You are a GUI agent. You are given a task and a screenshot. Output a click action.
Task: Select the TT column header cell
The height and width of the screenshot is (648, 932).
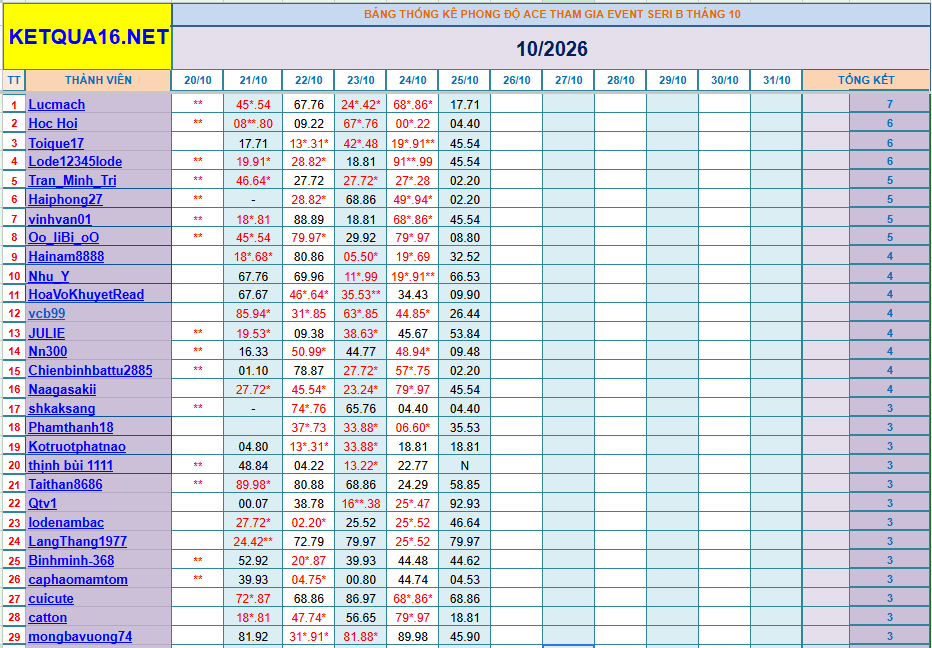(14, 80)
